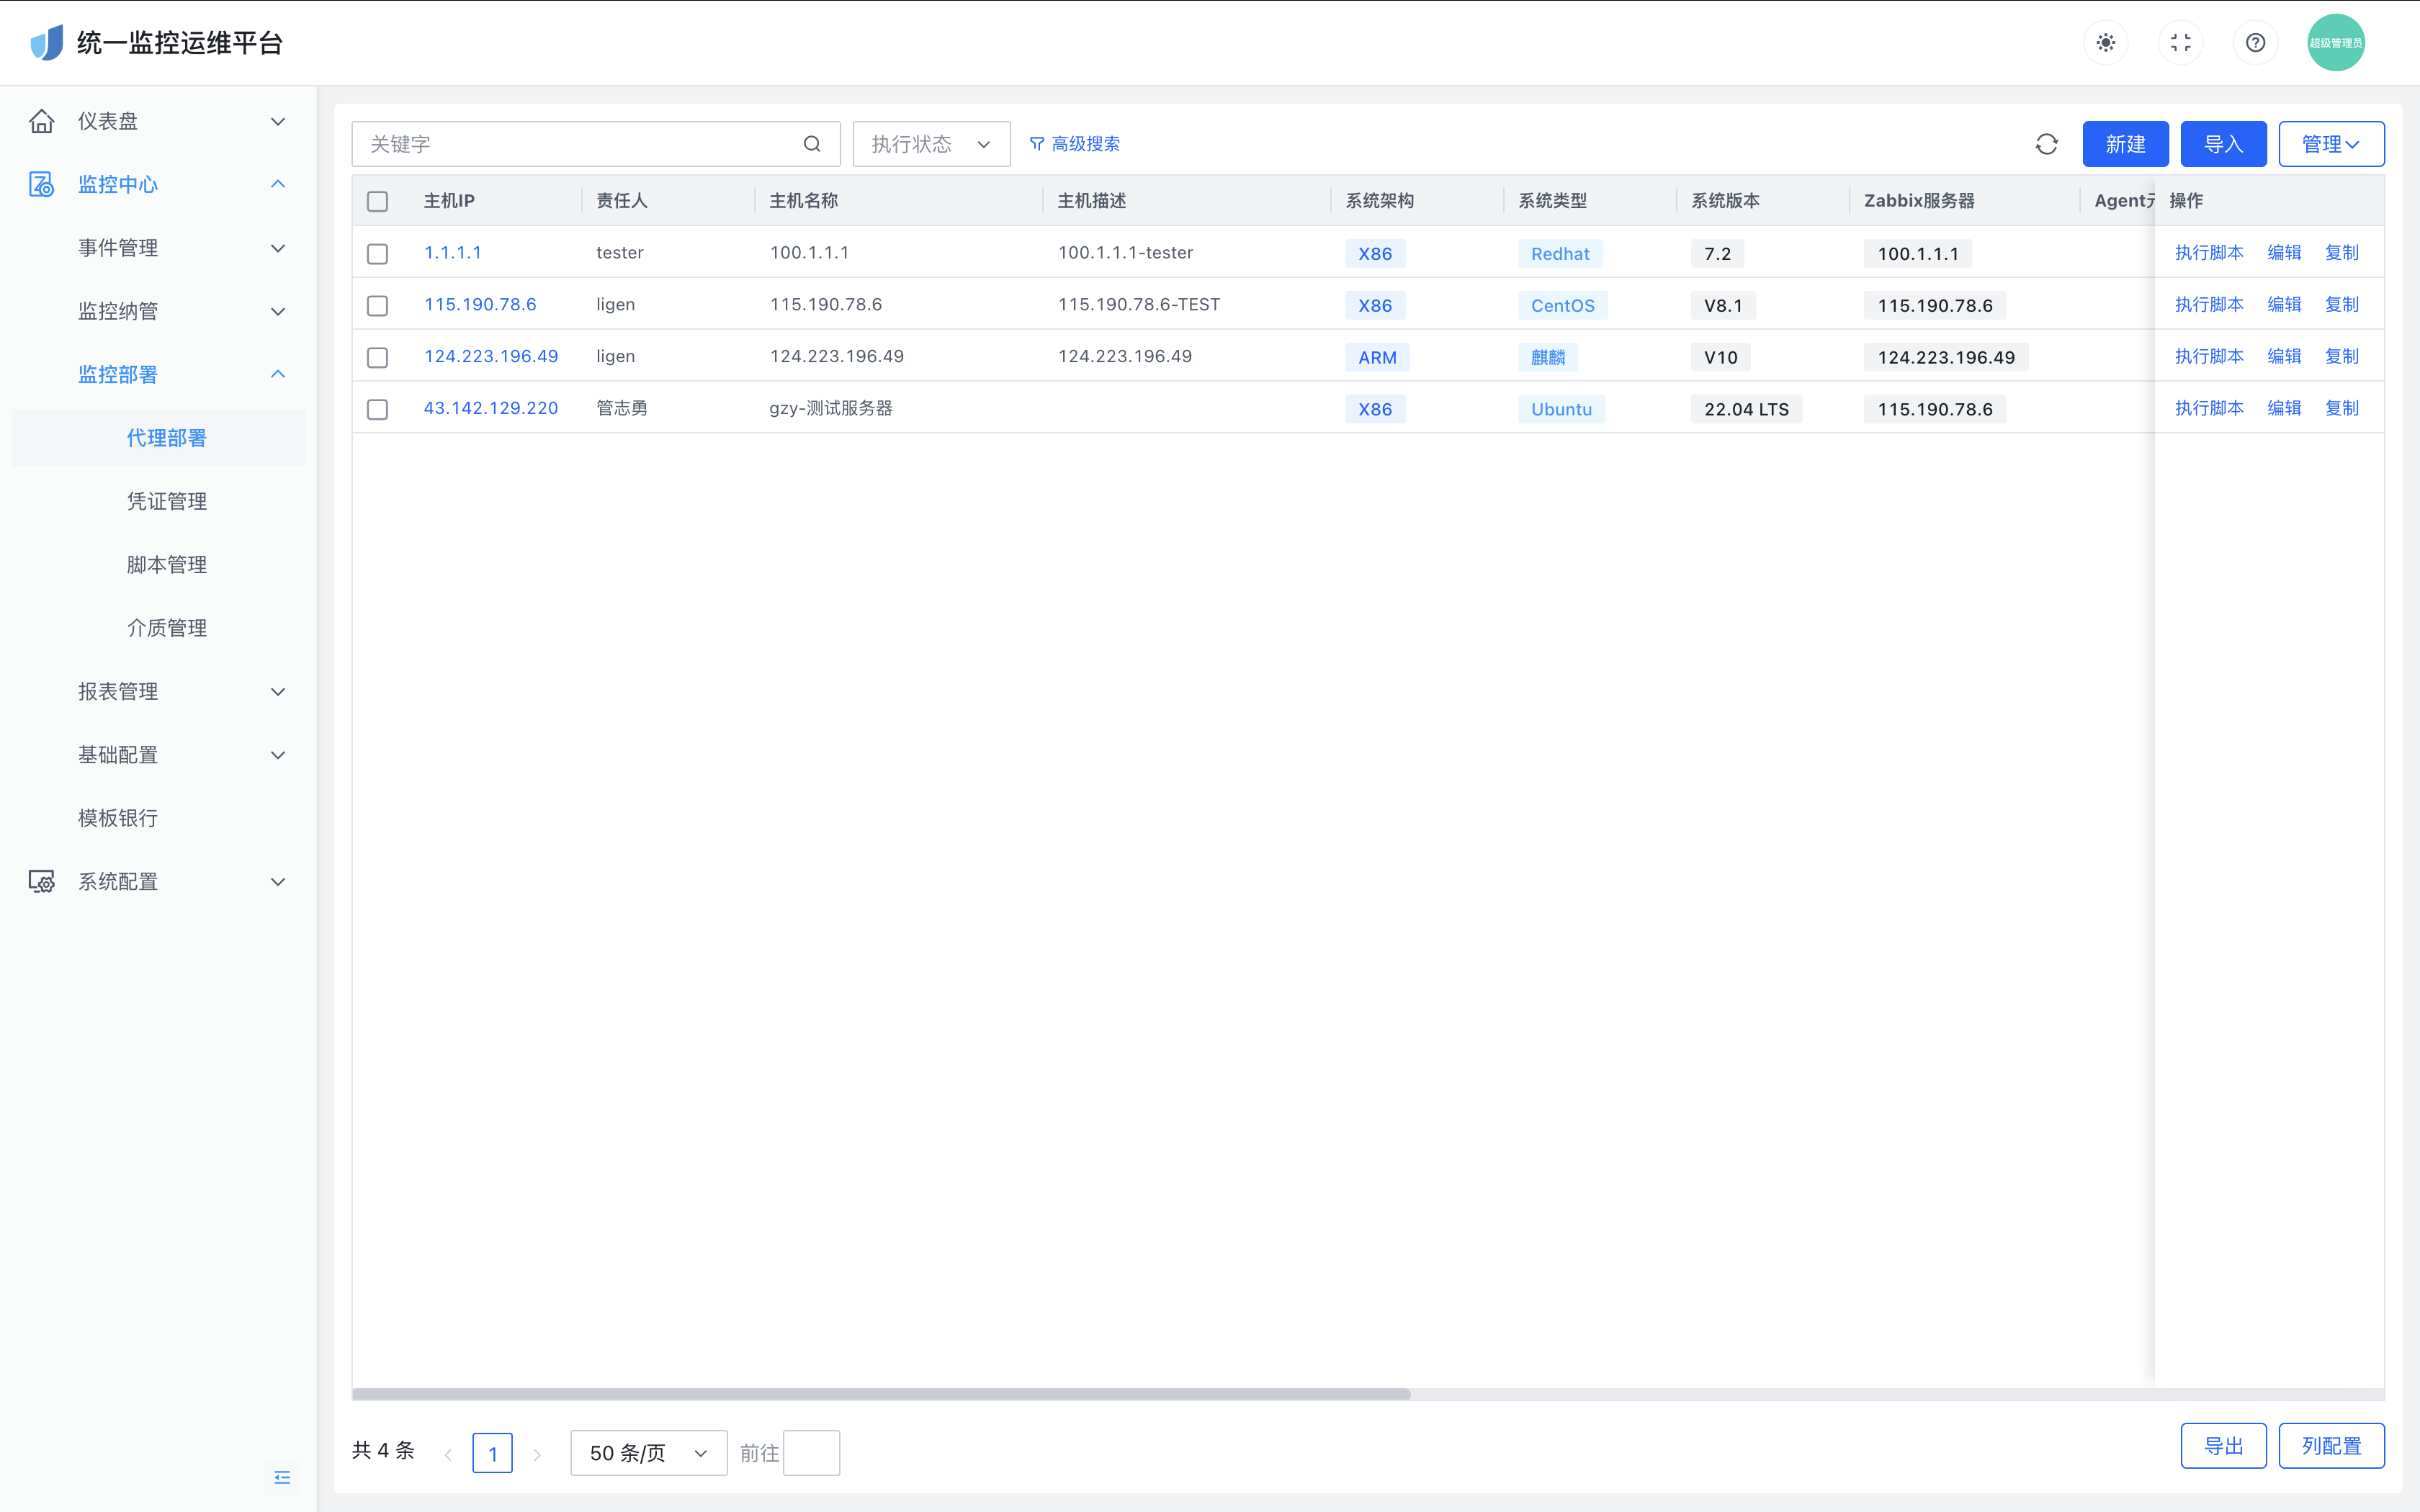
Task: Open the 执行状态 dropdown
Action: [930, 144]
